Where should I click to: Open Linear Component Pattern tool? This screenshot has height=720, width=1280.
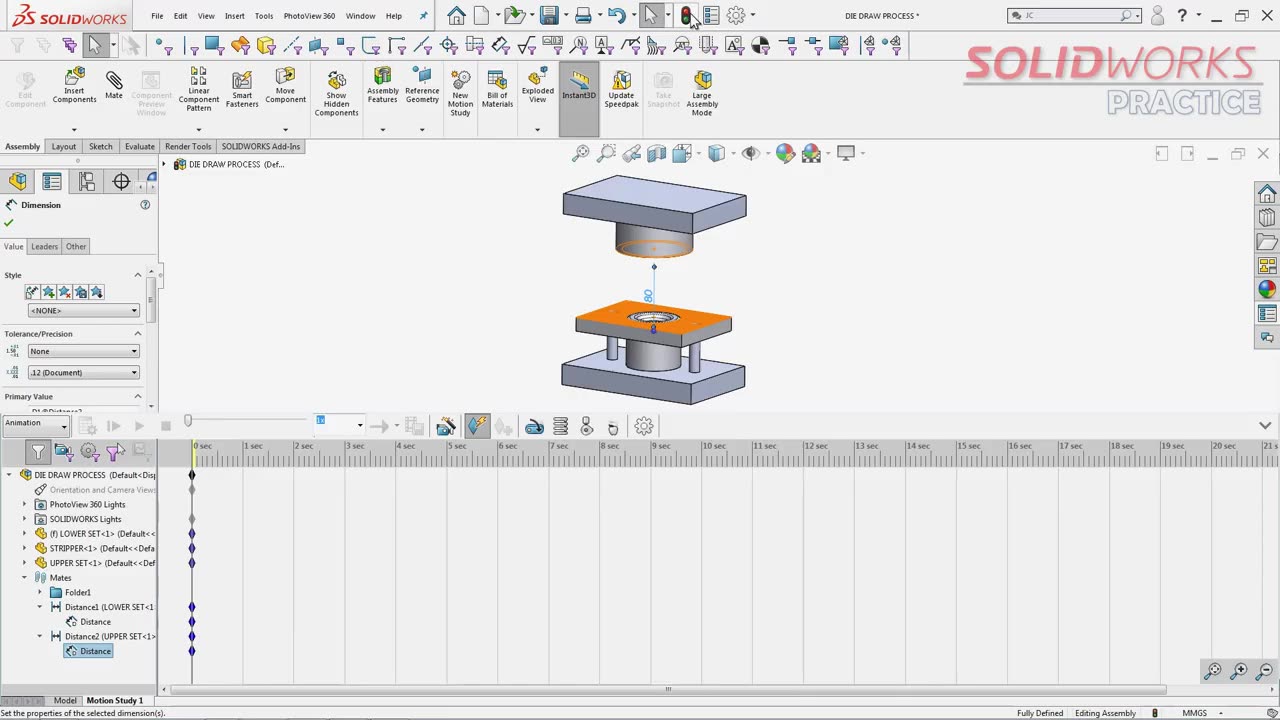click(x=198, y=90)
